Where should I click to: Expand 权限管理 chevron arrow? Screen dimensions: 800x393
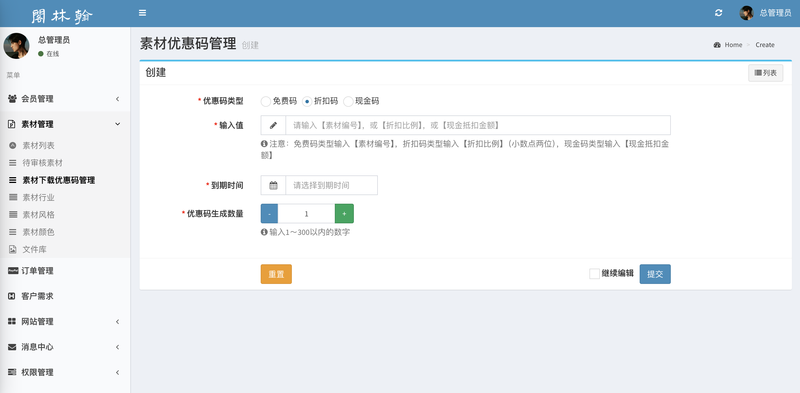117,372
